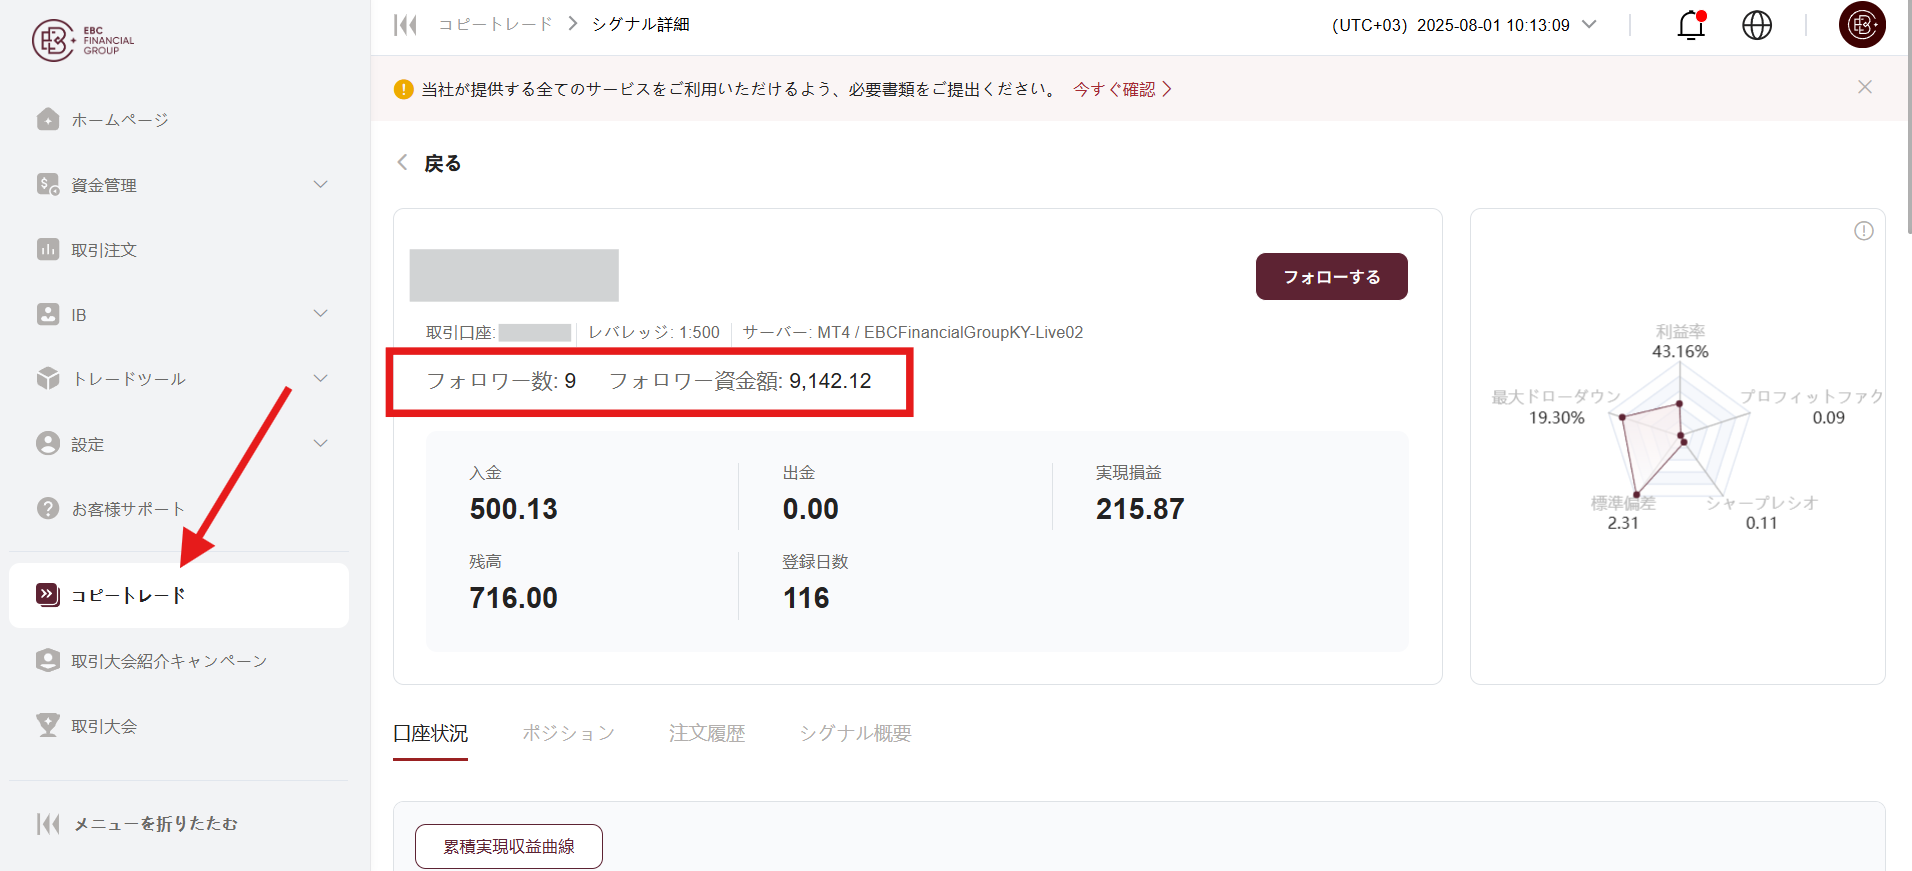Screen dimensions: 1912x871
Task: Click the サーバー MT4 server text
Action: 912,332
